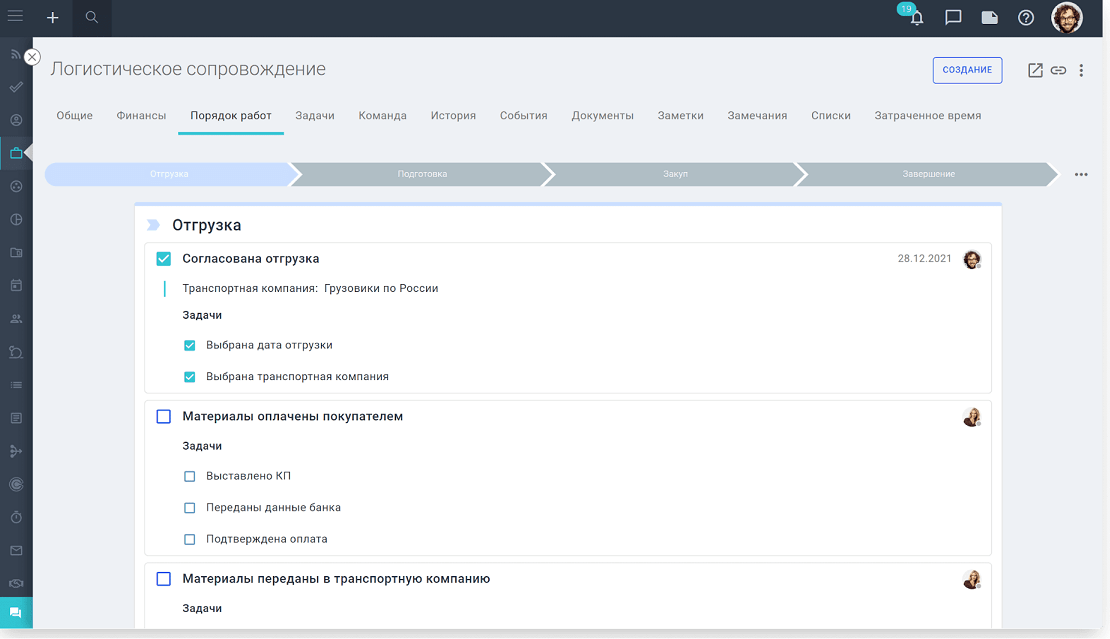Image resolution: width=1110 pixels, height=639 pixels.
Task: Copy link using the chain icon
Action: [x=1058, y=70]
